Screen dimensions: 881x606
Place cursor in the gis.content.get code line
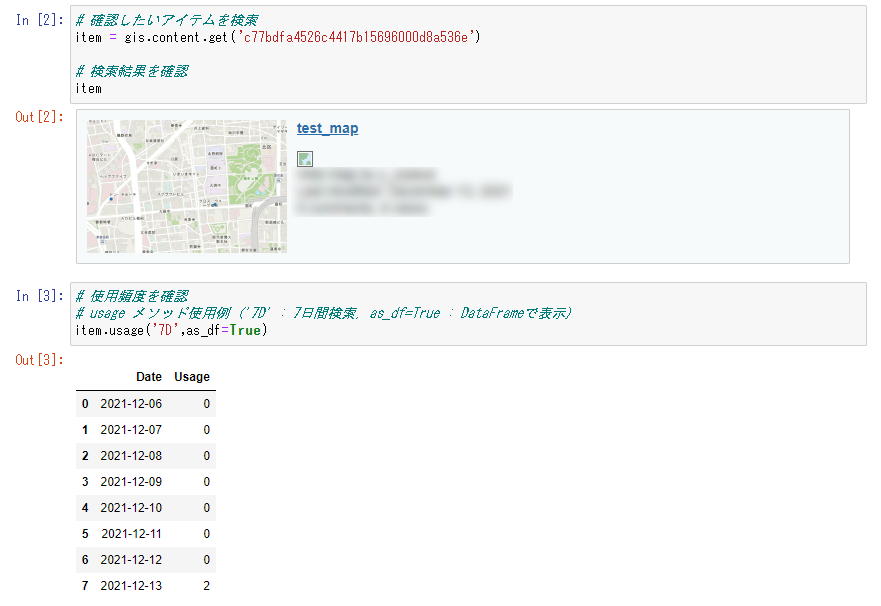278,37
